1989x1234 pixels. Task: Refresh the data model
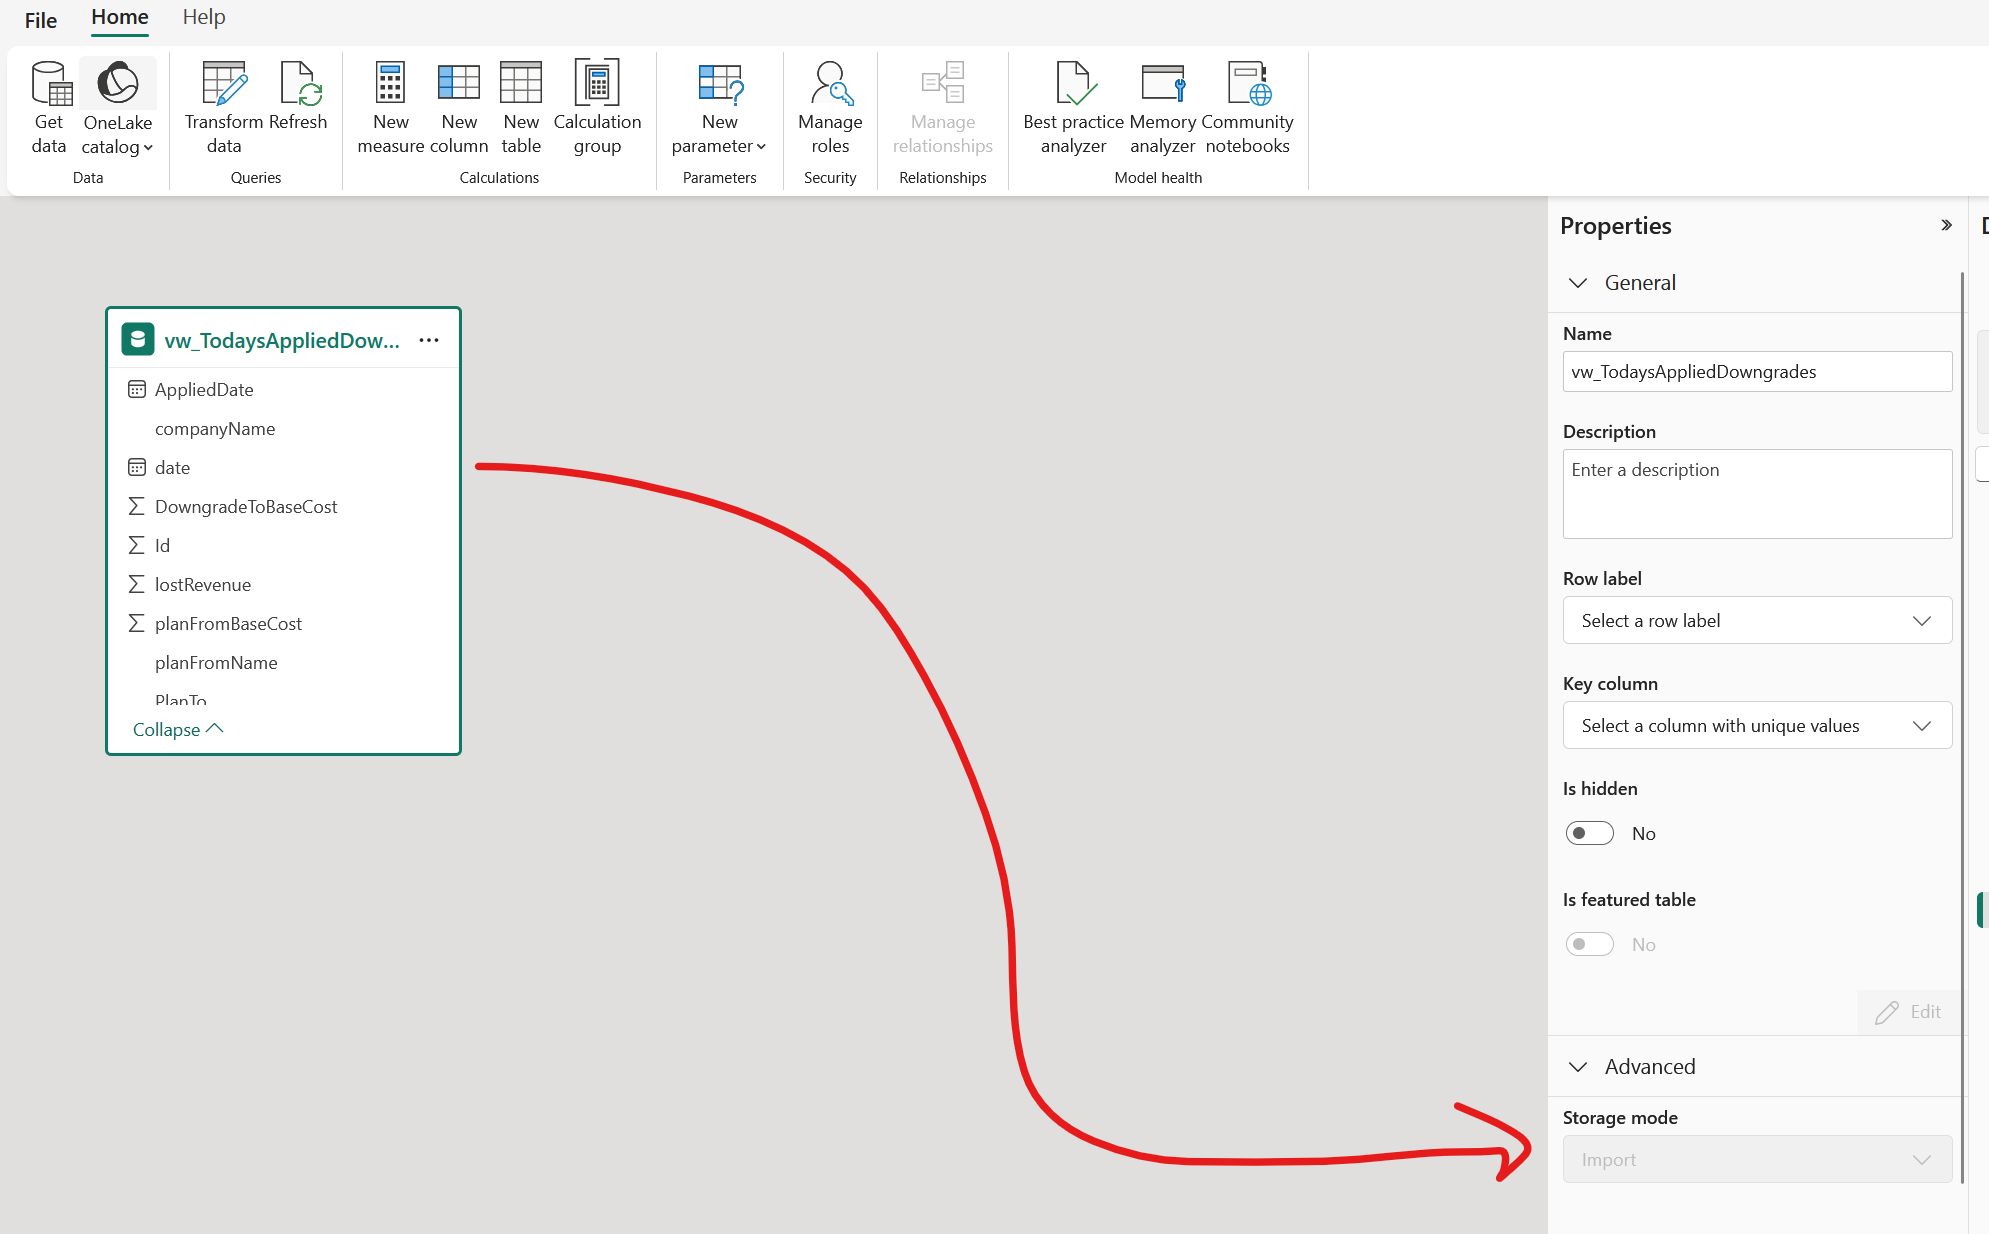pyautogui.click(x=298, y=96)
